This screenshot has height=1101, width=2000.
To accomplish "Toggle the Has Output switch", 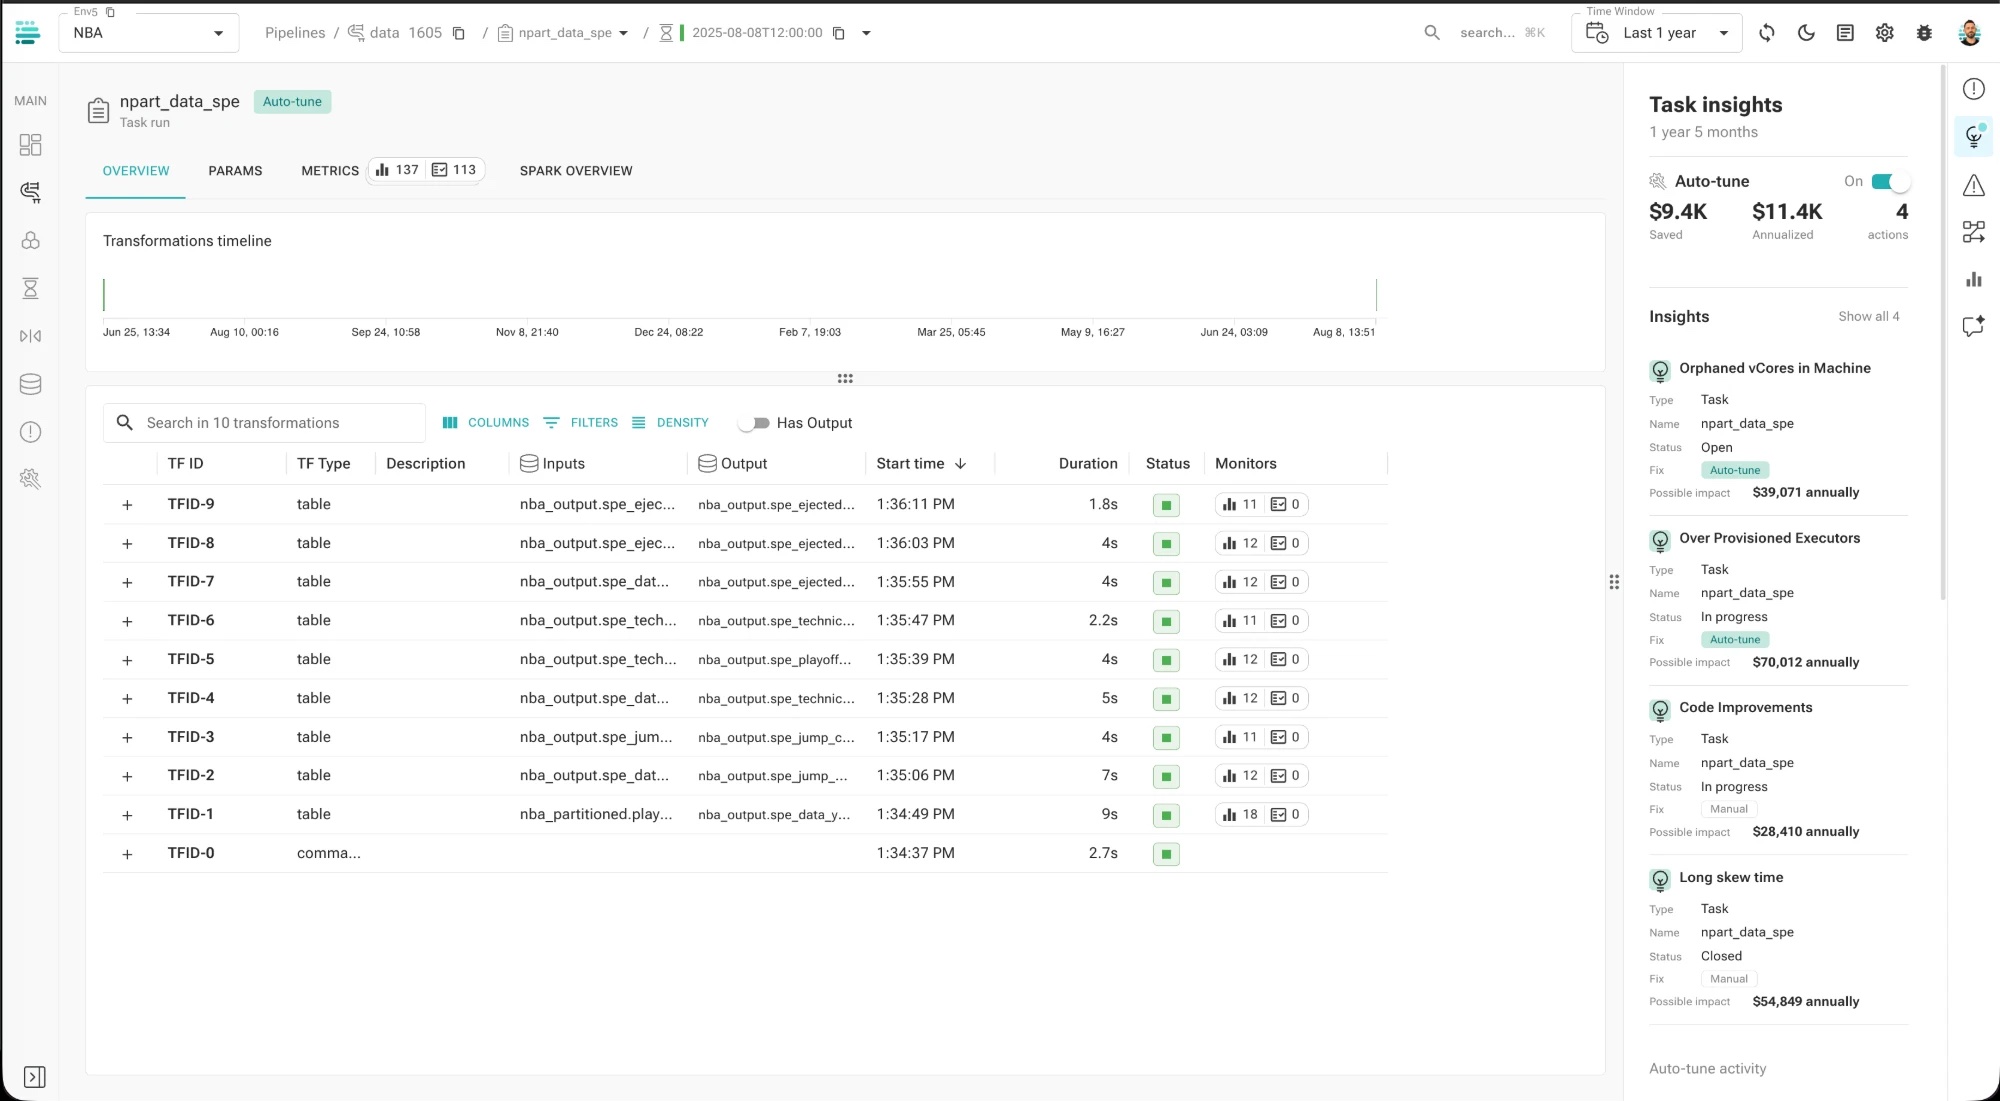I will pos(755,423).
